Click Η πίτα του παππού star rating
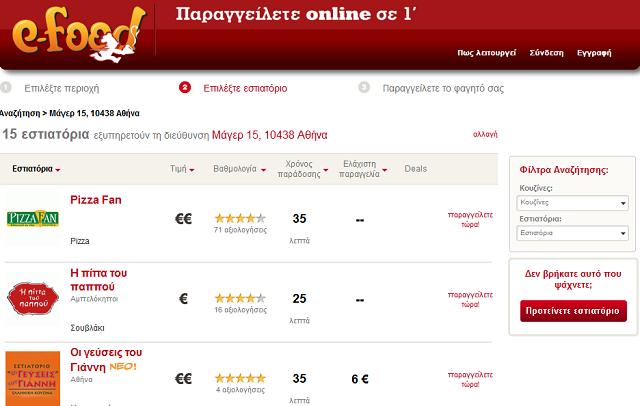This screenshot has height=406, width=640. (240, 298)
